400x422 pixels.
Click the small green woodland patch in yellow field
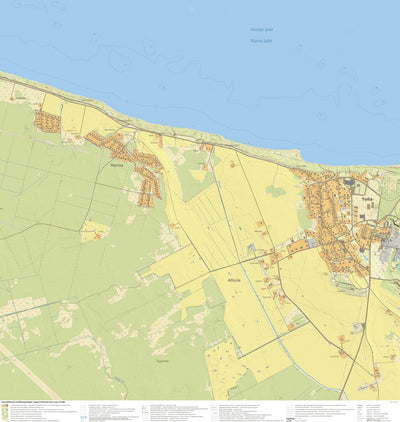point(275,191)
